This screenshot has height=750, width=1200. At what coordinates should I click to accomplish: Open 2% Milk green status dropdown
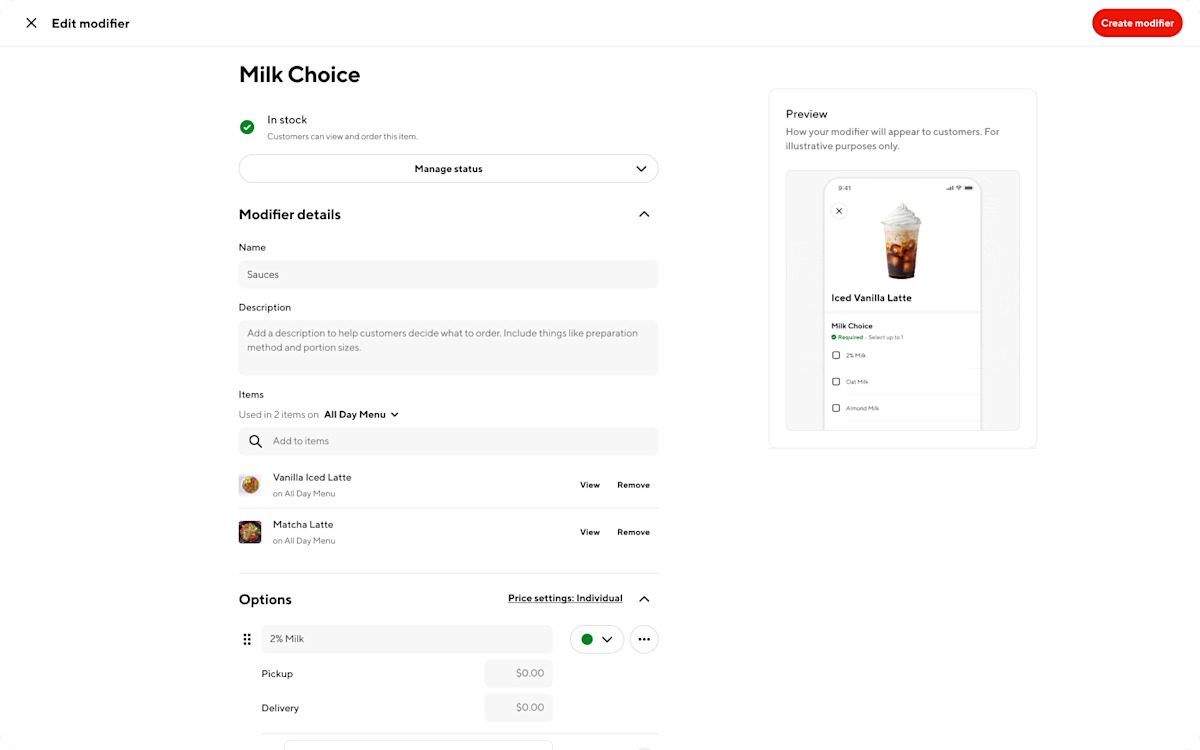tap(597, 639)
